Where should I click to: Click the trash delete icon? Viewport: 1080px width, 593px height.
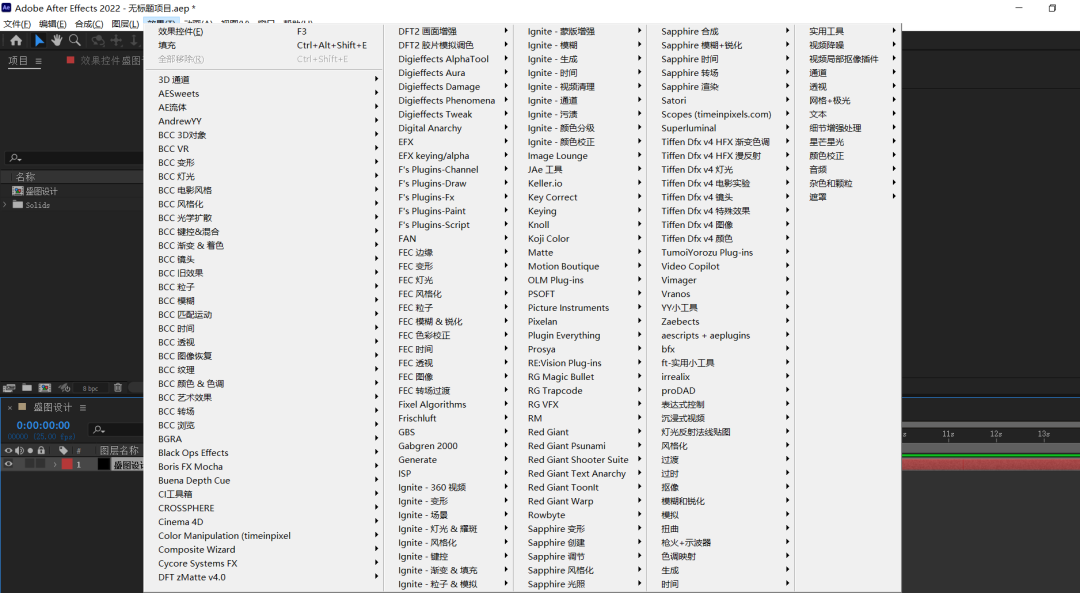pyautogui.click(x=118, y=388)
